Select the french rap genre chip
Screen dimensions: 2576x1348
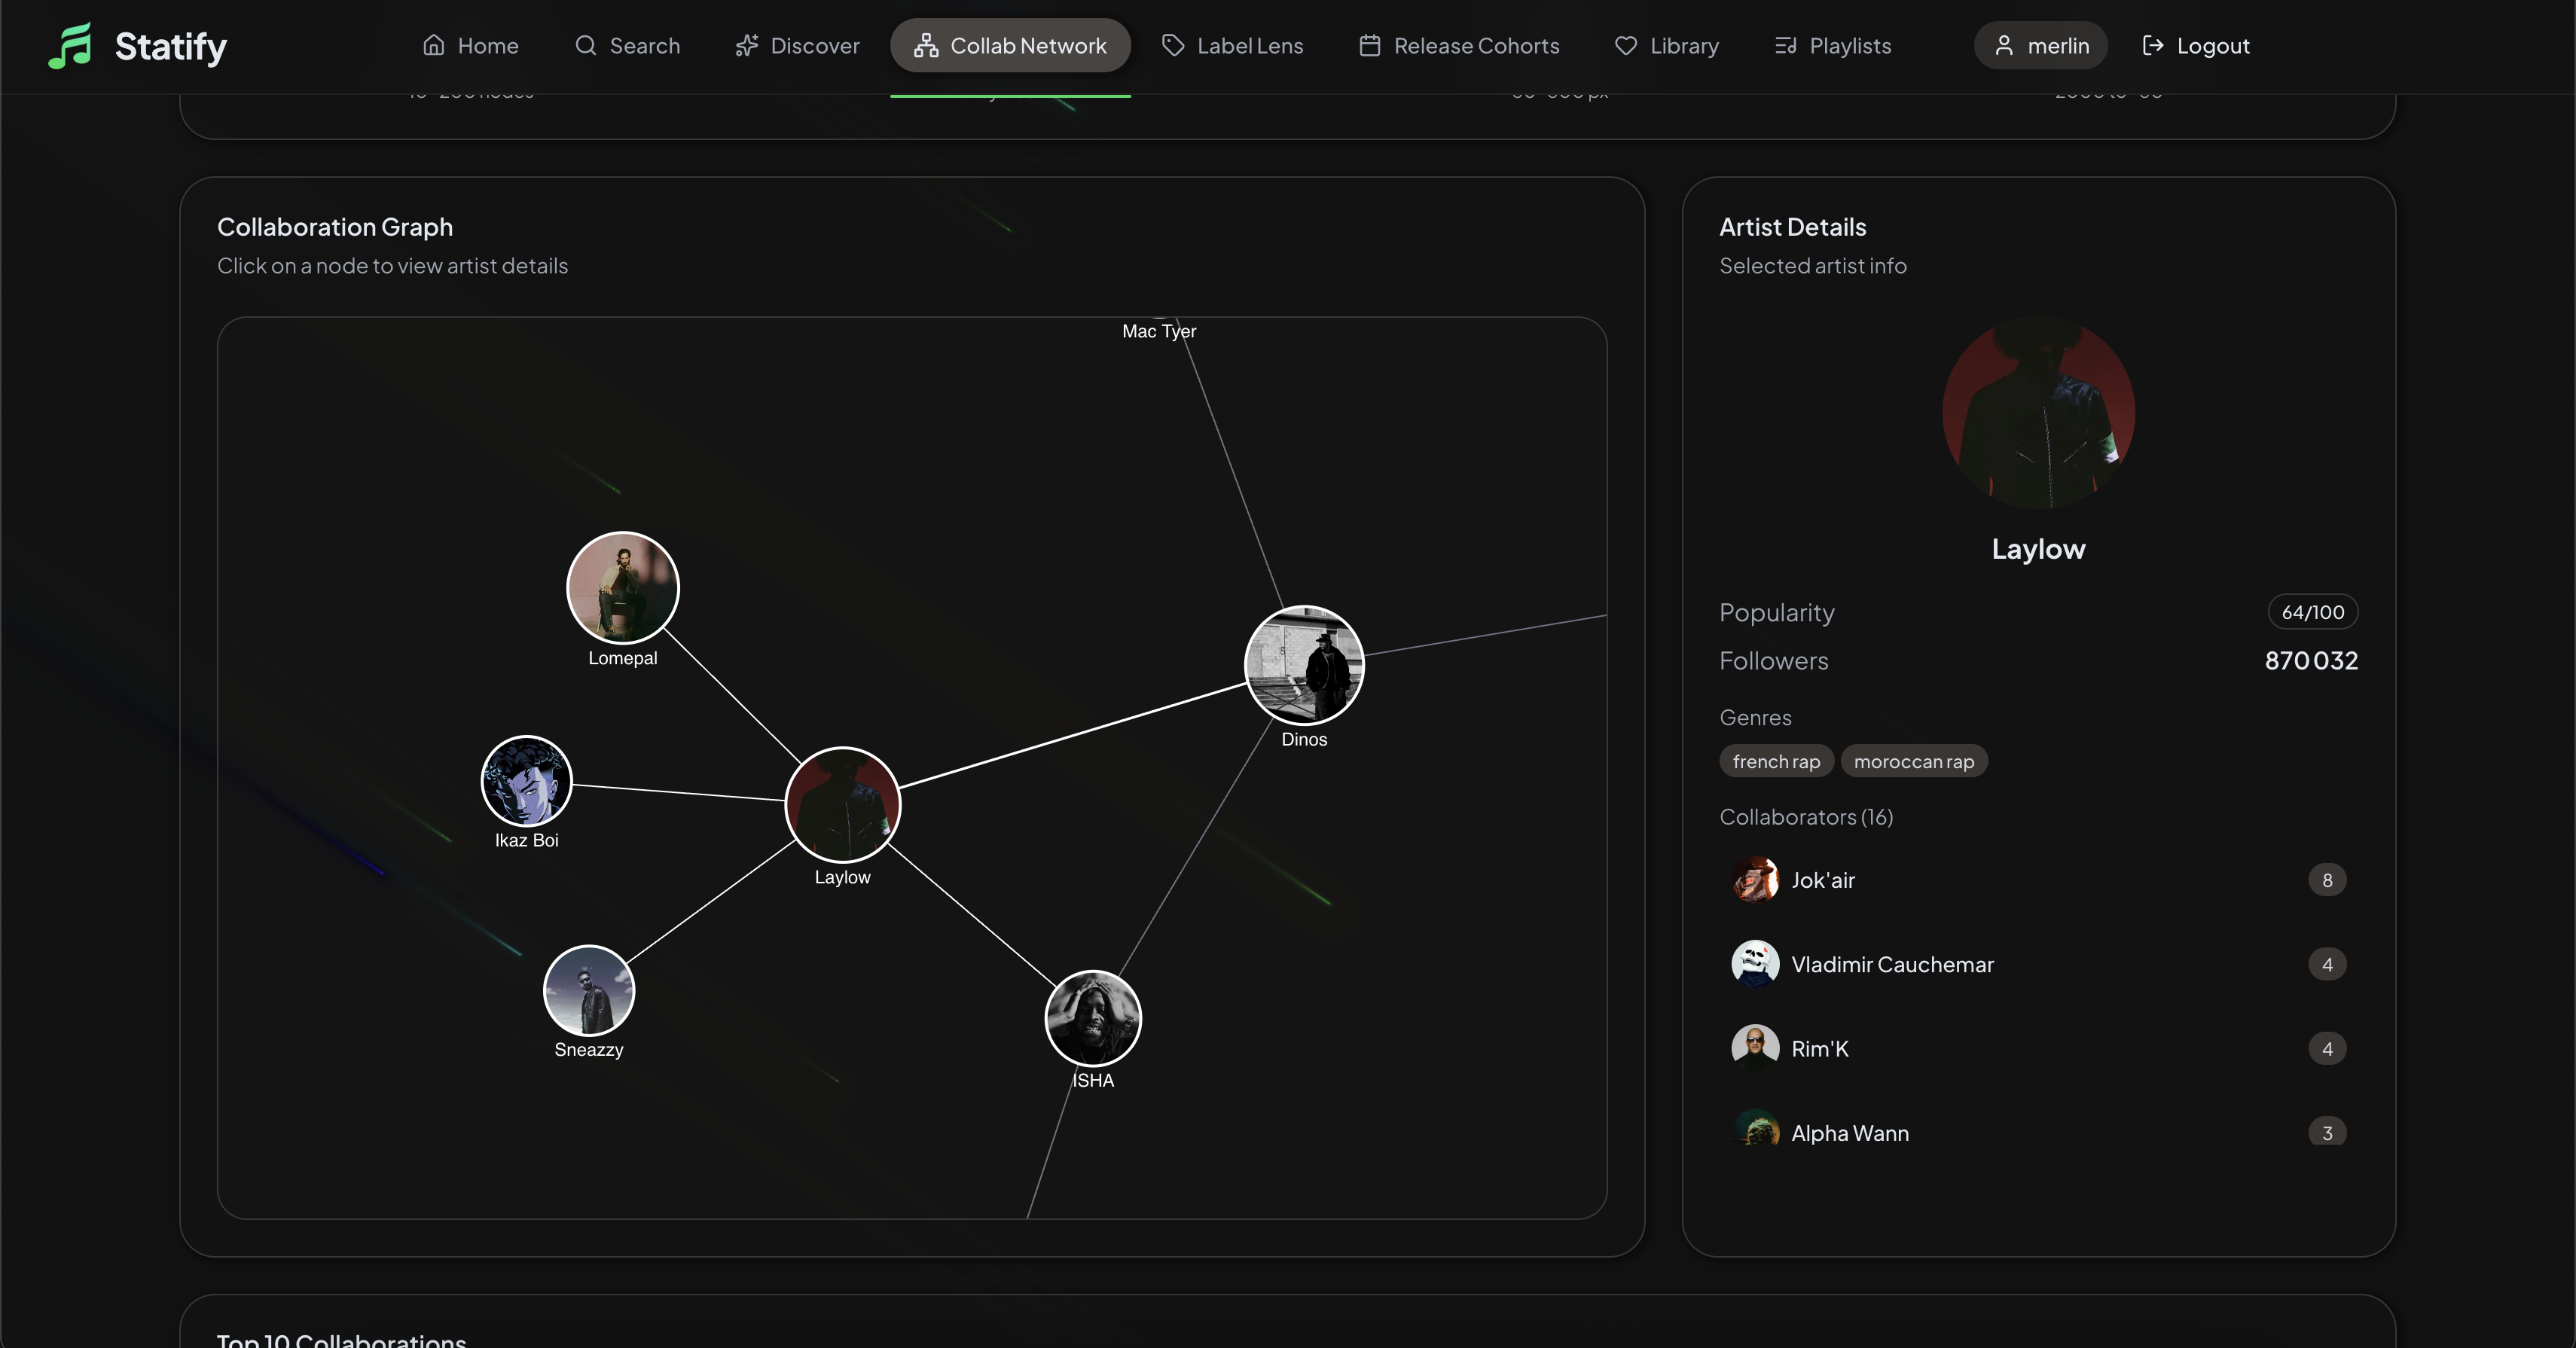tap(1775, 761)
